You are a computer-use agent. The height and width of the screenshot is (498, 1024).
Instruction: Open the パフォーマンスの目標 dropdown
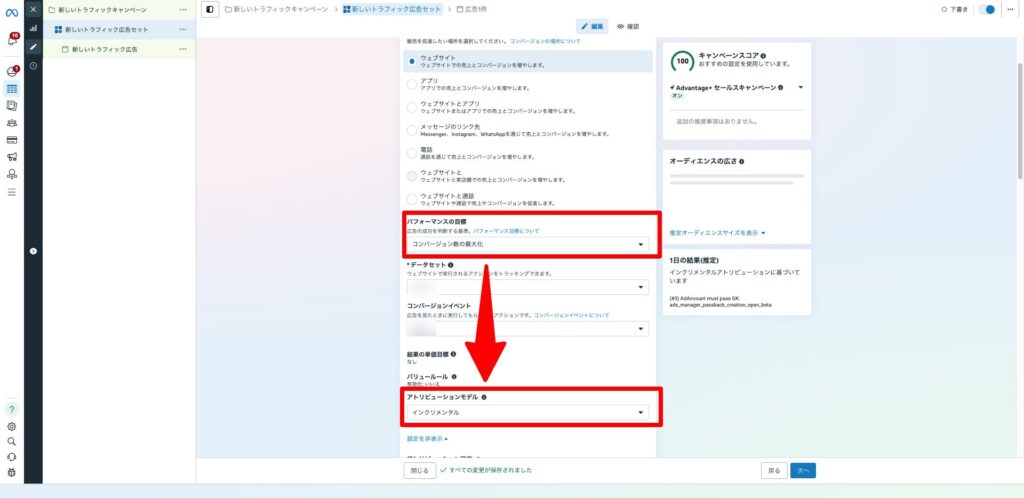point(528,245)
